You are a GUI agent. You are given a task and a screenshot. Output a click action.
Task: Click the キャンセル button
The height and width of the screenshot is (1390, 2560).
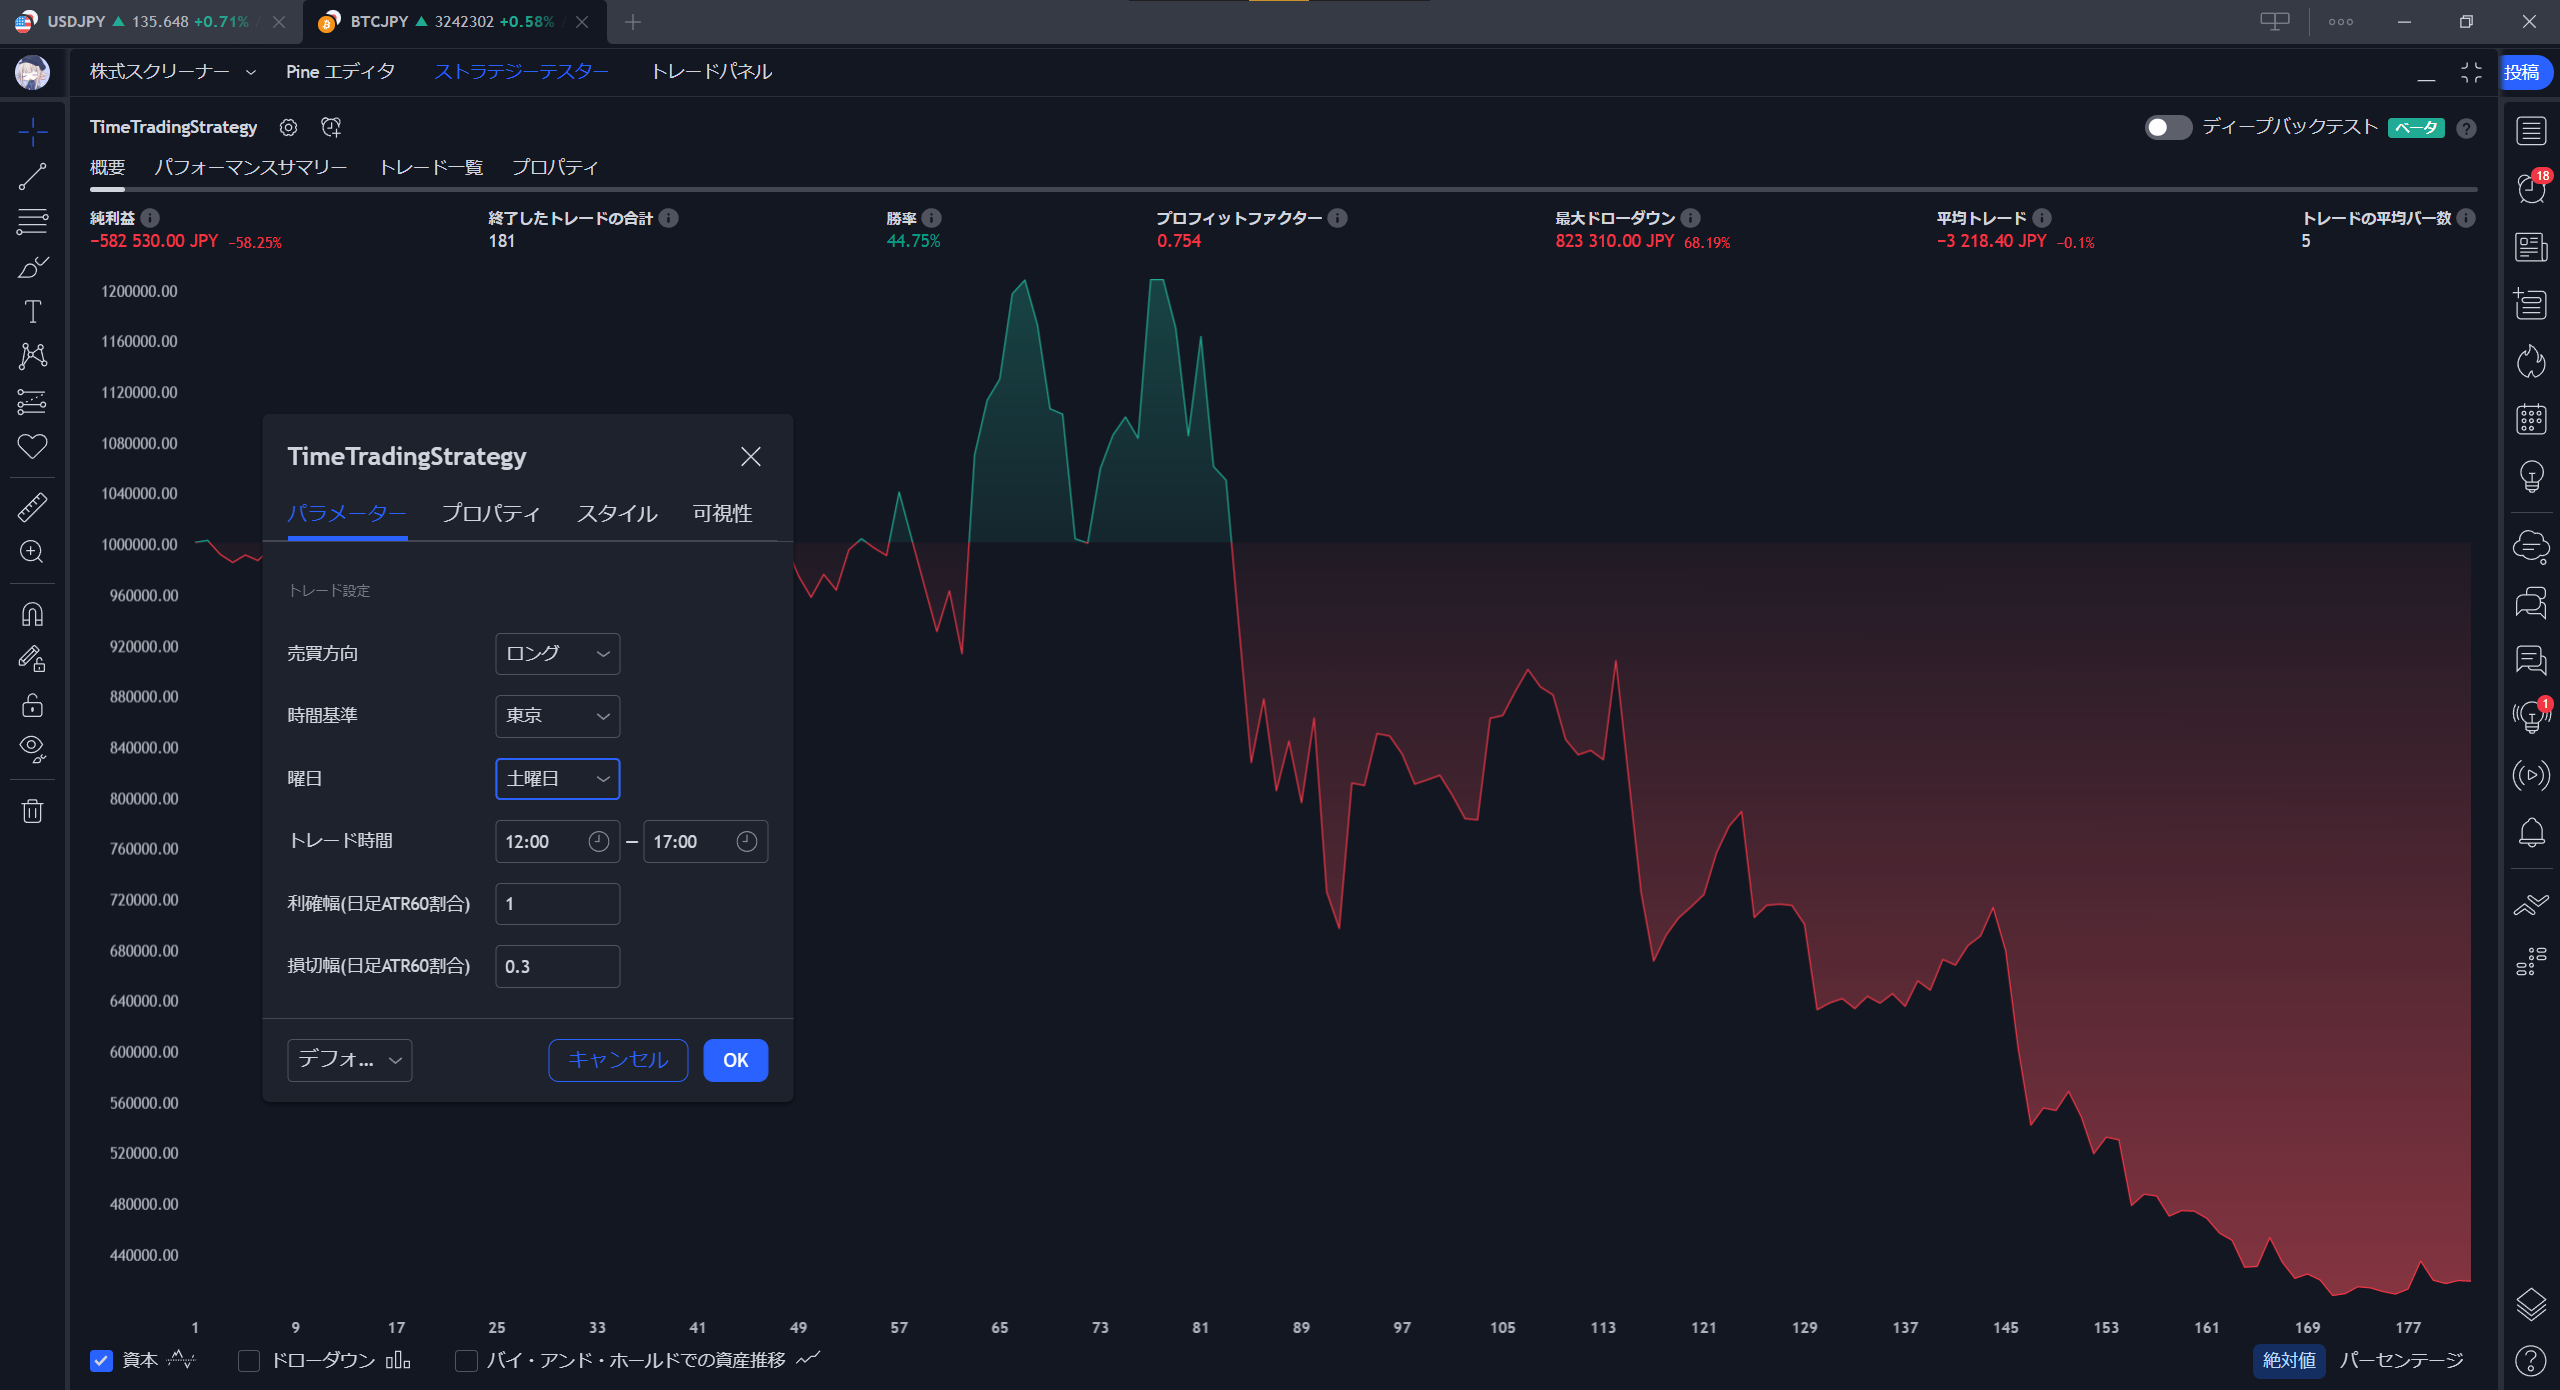[x=617, y=1060]
